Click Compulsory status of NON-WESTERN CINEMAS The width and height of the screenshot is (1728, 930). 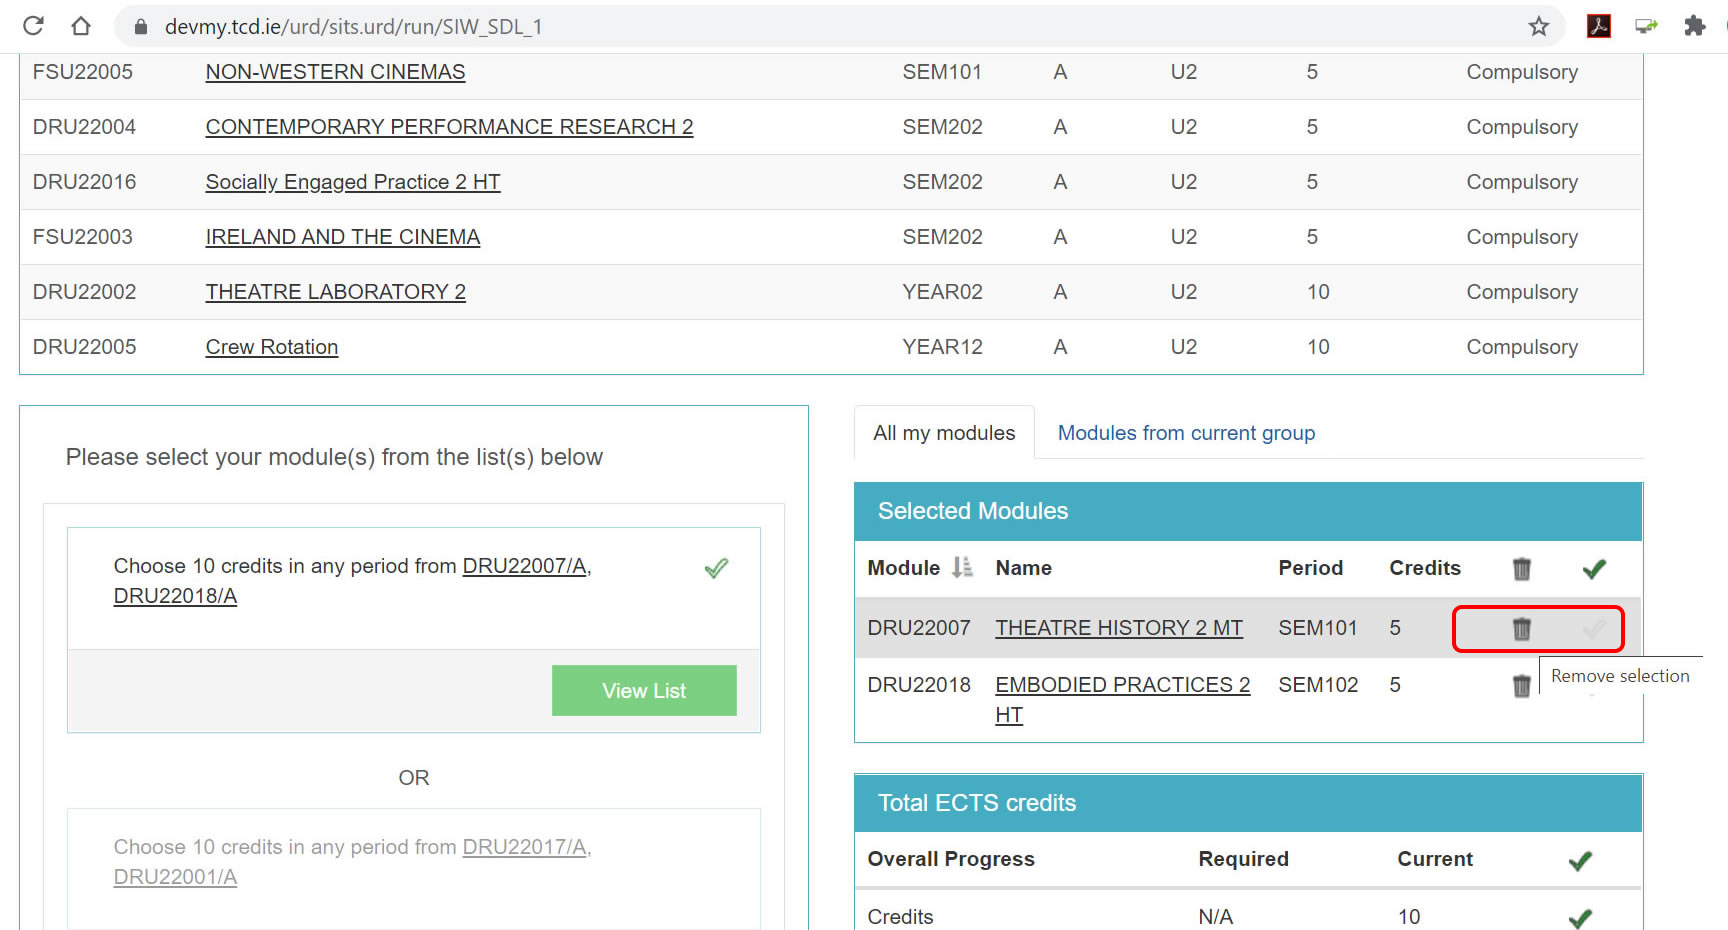[1522, 72]
